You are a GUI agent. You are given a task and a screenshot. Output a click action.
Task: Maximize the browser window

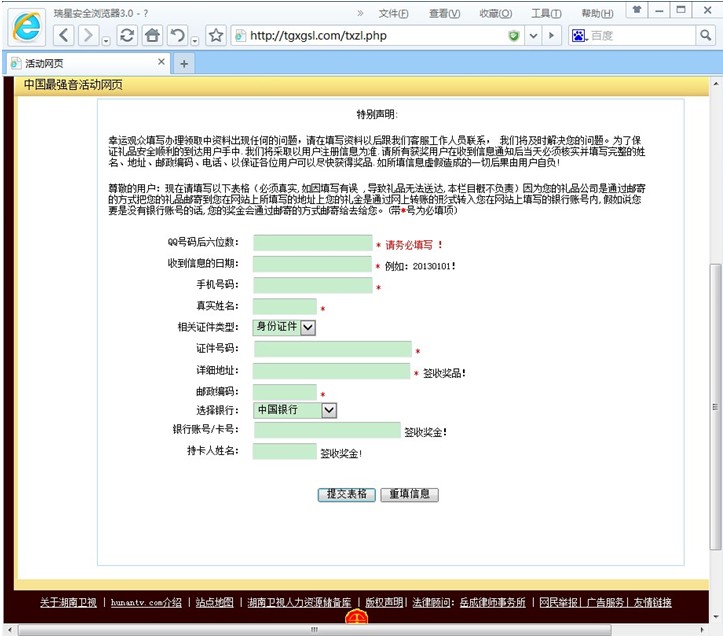(681, 10)
